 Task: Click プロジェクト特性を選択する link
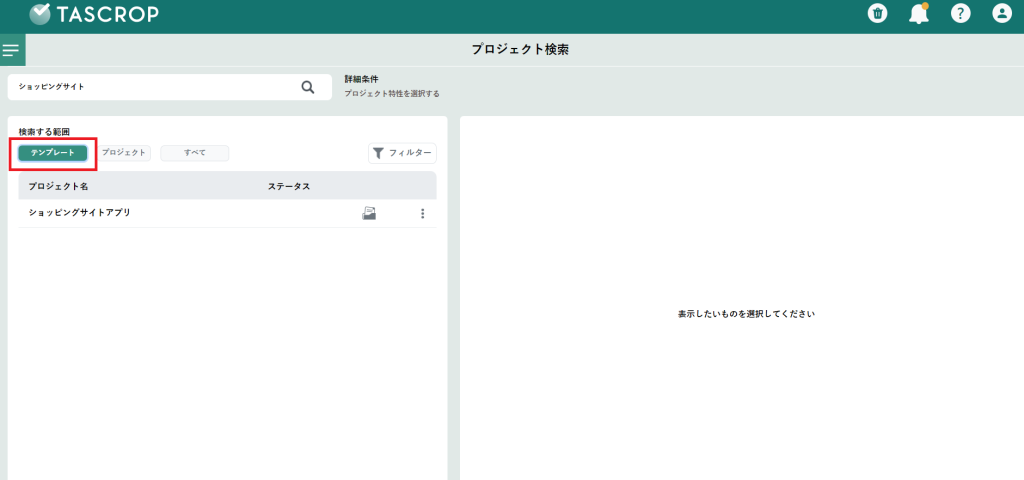(392, 94)
